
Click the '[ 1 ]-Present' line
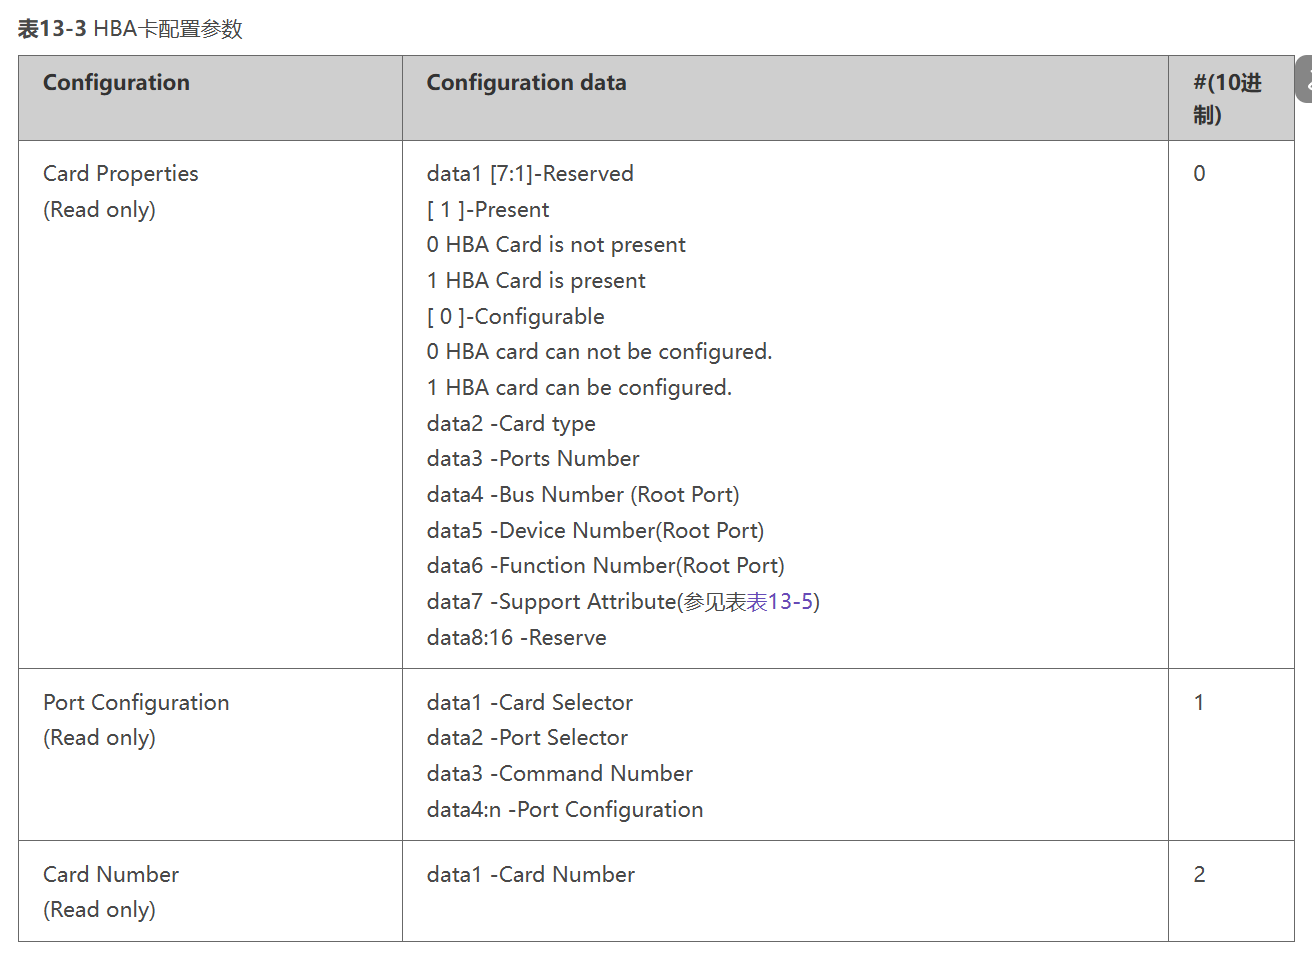point(488,210)
